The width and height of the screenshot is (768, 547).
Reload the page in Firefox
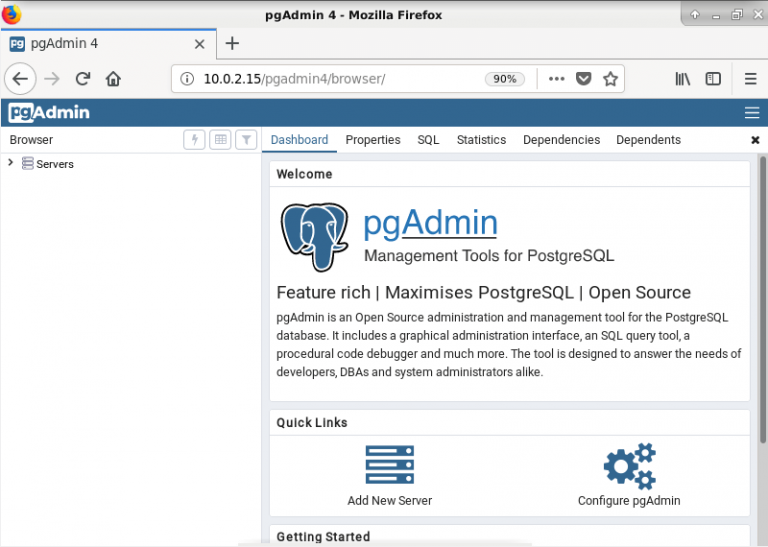[83, 79]
